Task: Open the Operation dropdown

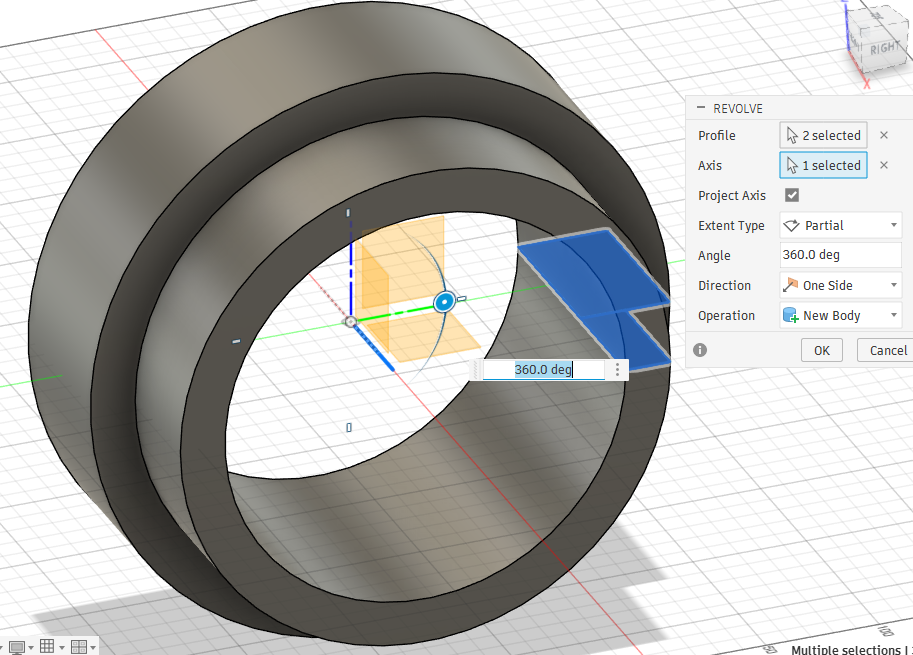Action: point(841,316)
